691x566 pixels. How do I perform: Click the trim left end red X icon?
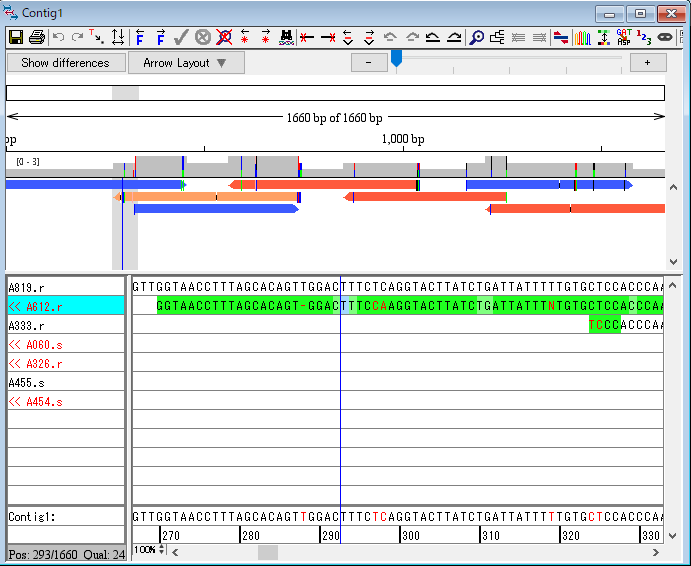click(307, 38)
